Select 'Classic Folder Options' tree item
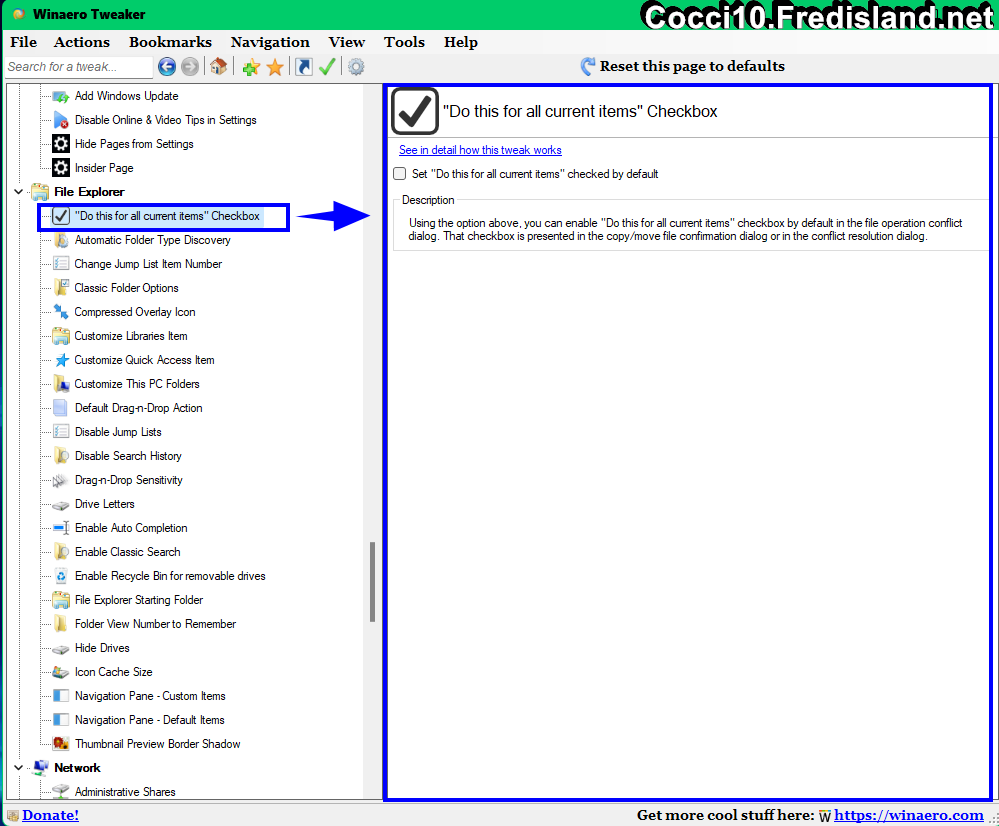Image resolution: width=999 pixels, height=826 pixels. click(x=126, y=288)
